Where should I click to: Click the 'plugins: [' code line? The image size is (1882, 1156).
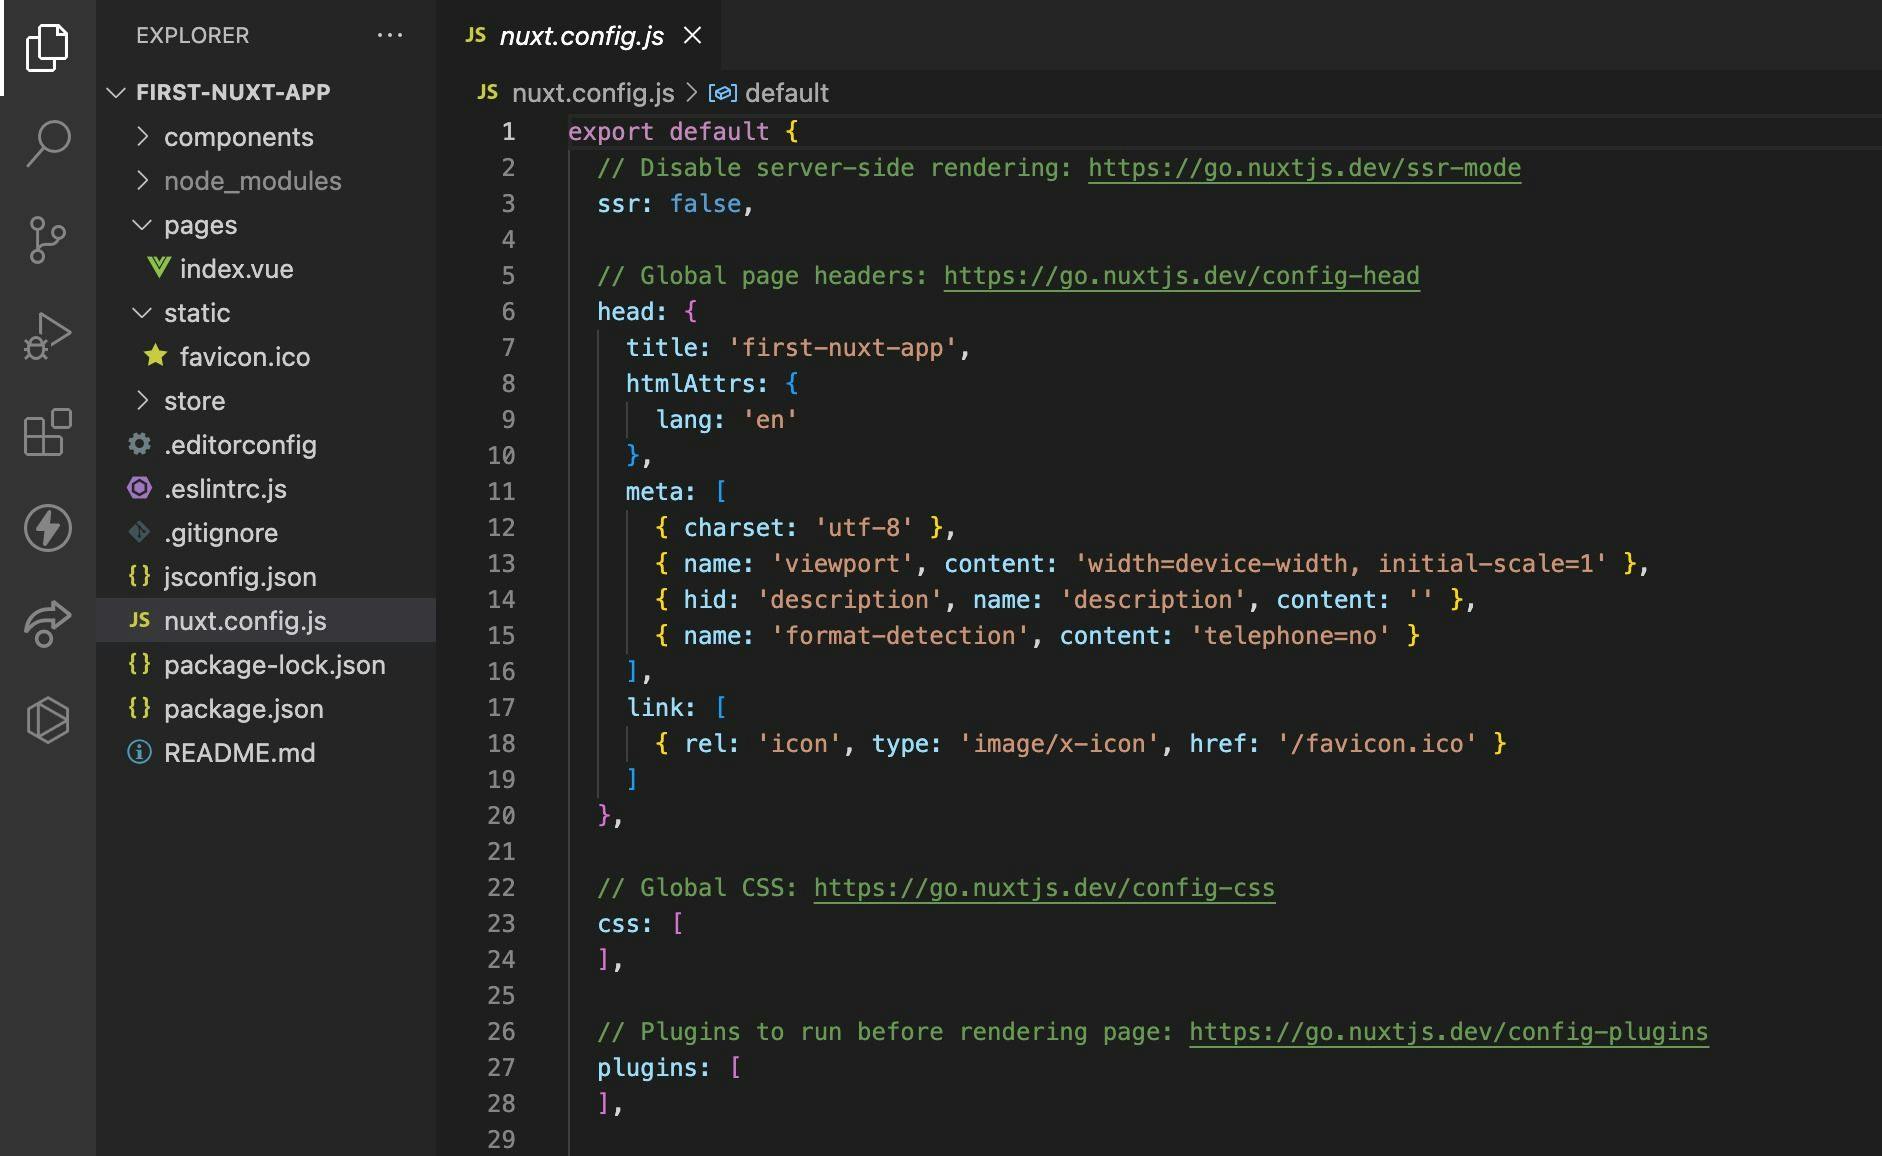click(669, 1068)
